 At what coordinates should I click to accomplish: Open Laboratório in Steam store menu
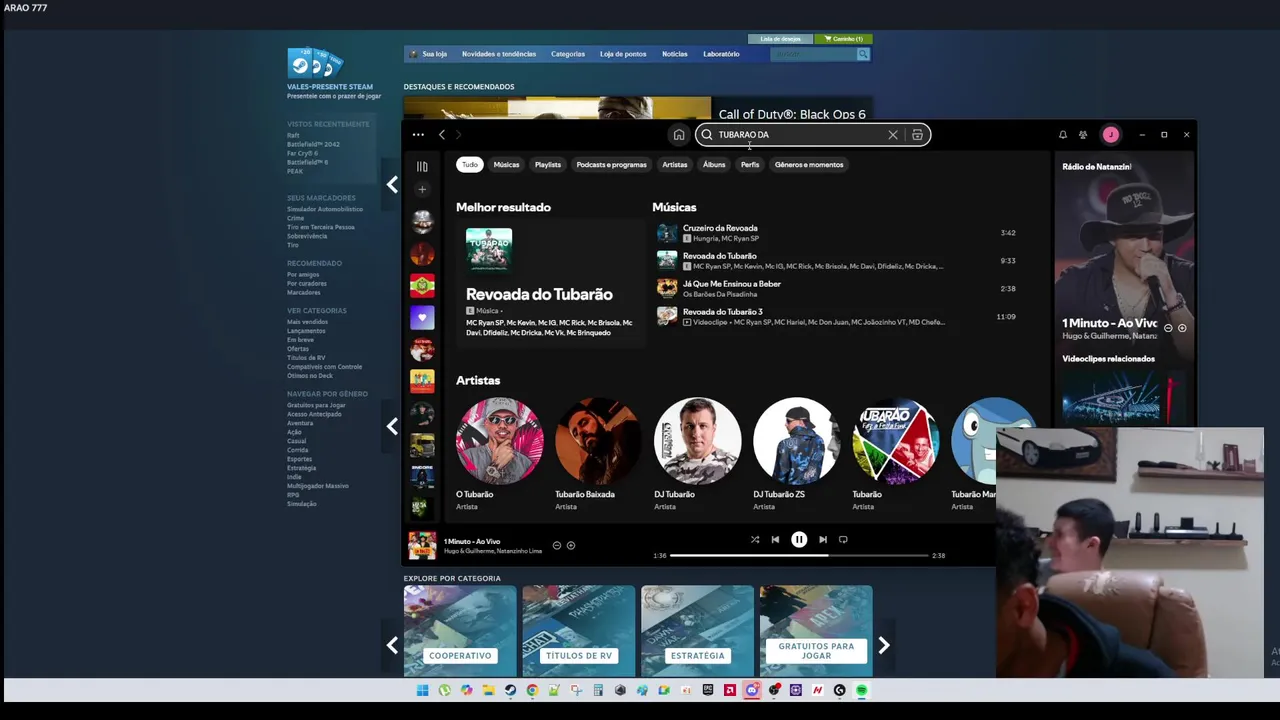coord(721,54)
